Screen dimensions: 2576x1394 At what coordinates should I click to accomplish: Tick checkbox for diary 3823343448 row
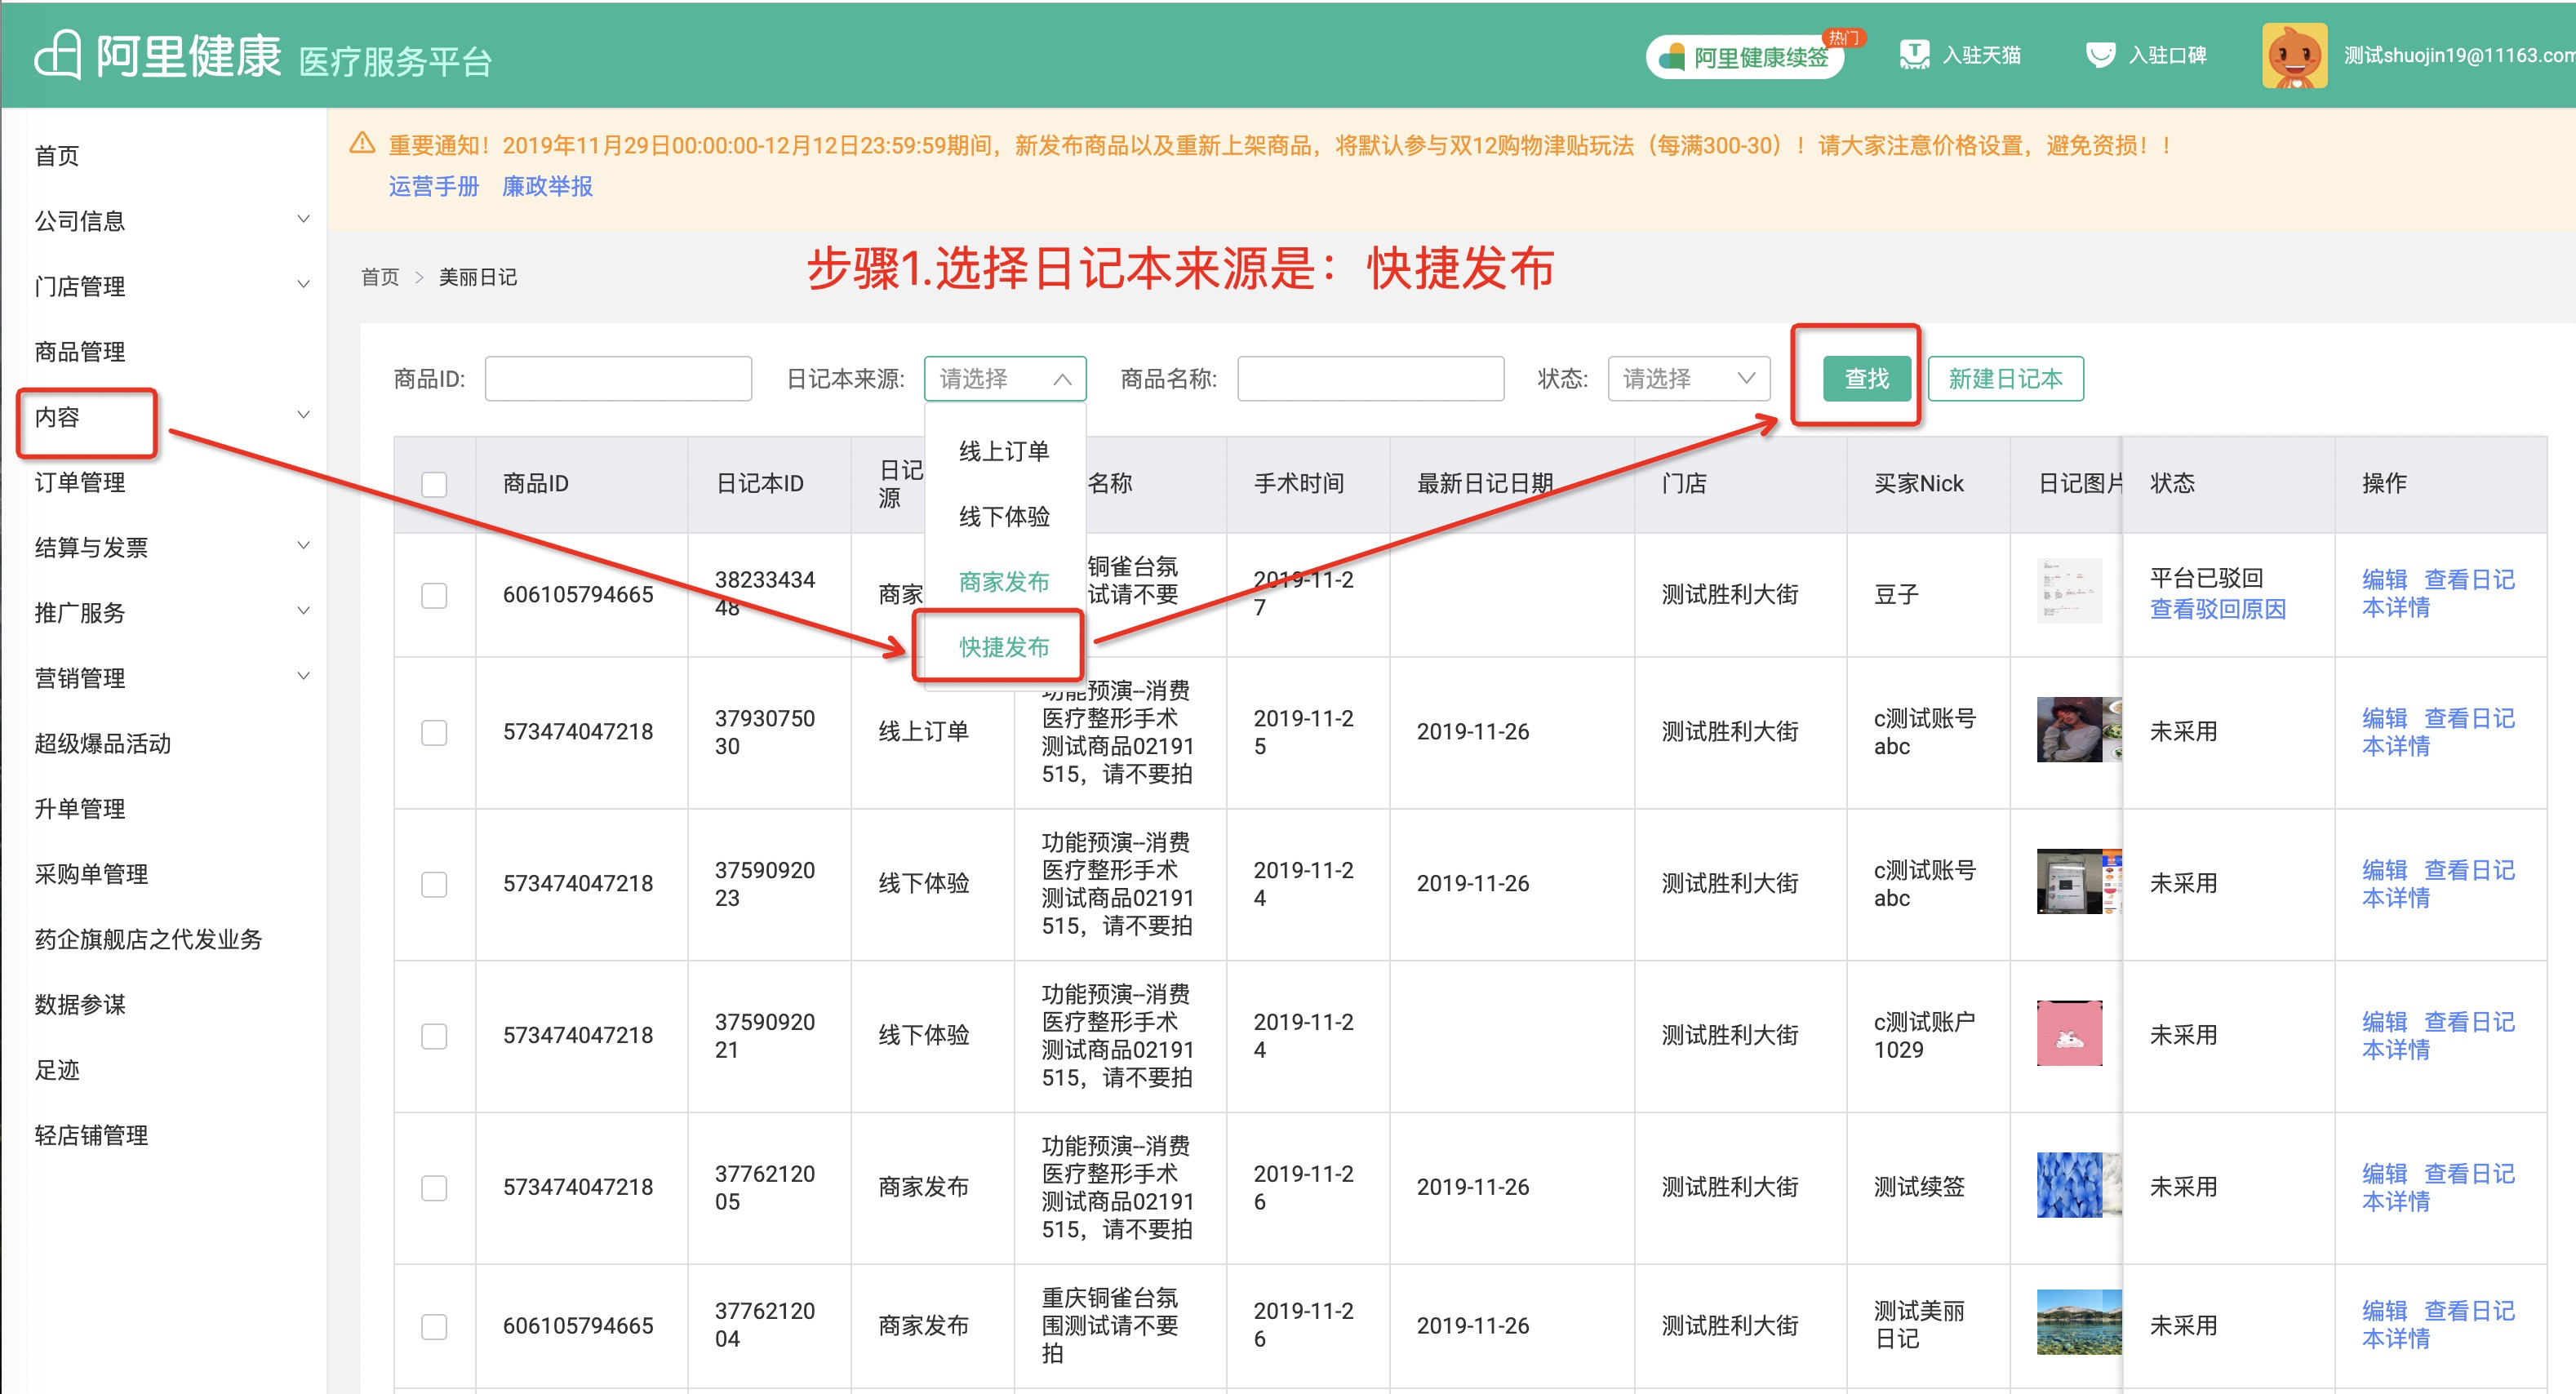click(x=434, y=595)
